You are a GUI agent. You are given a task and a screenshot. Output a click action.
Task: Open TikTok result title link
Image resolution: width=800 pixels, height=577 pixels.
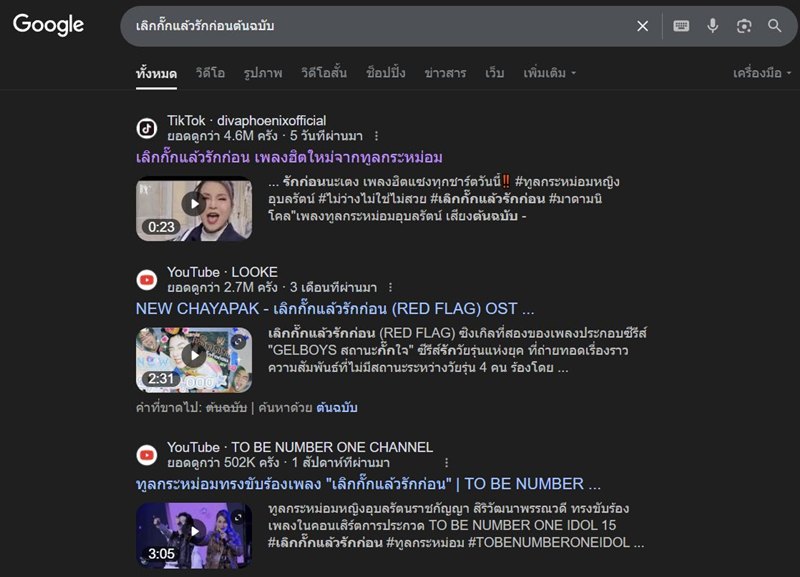pyautogui.click(x=289, y=158)
